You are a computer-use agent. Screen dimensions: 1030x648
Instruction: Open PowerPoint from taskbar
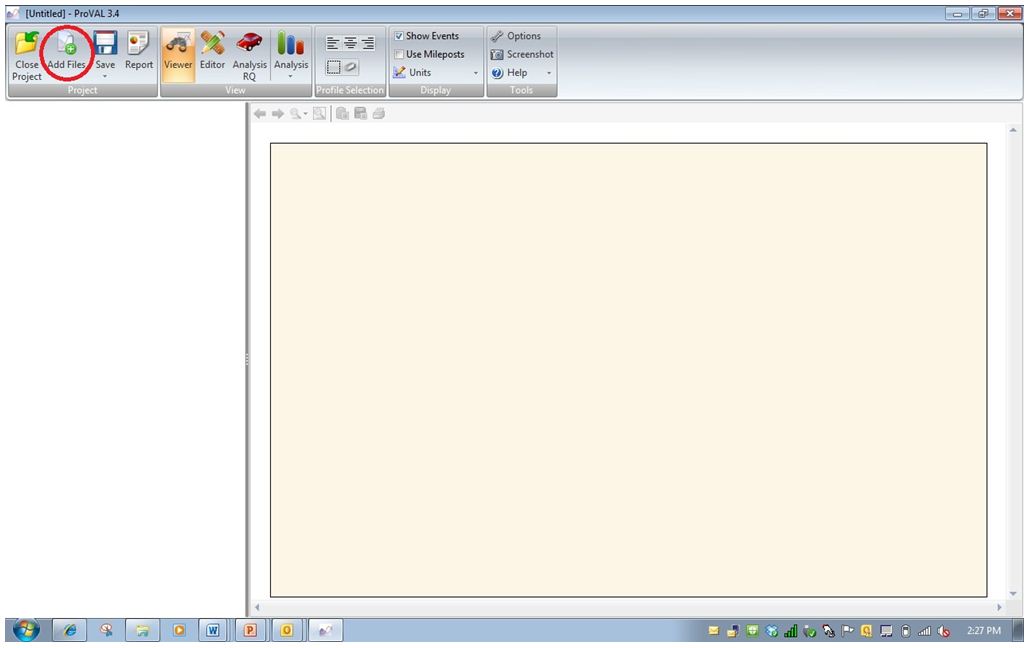pos(250,631)
